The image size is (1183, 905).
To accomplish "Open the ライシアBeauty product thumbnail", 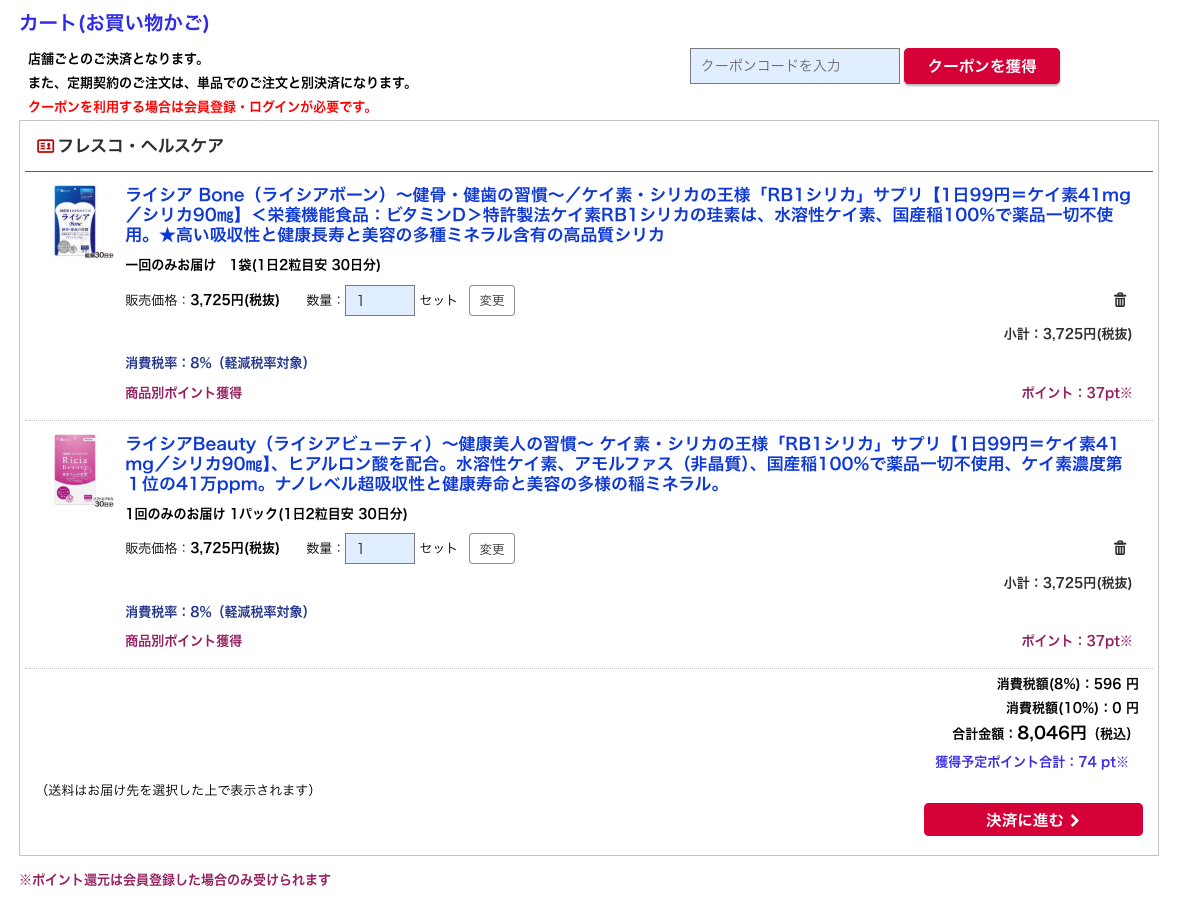I will tap(83, 470).
